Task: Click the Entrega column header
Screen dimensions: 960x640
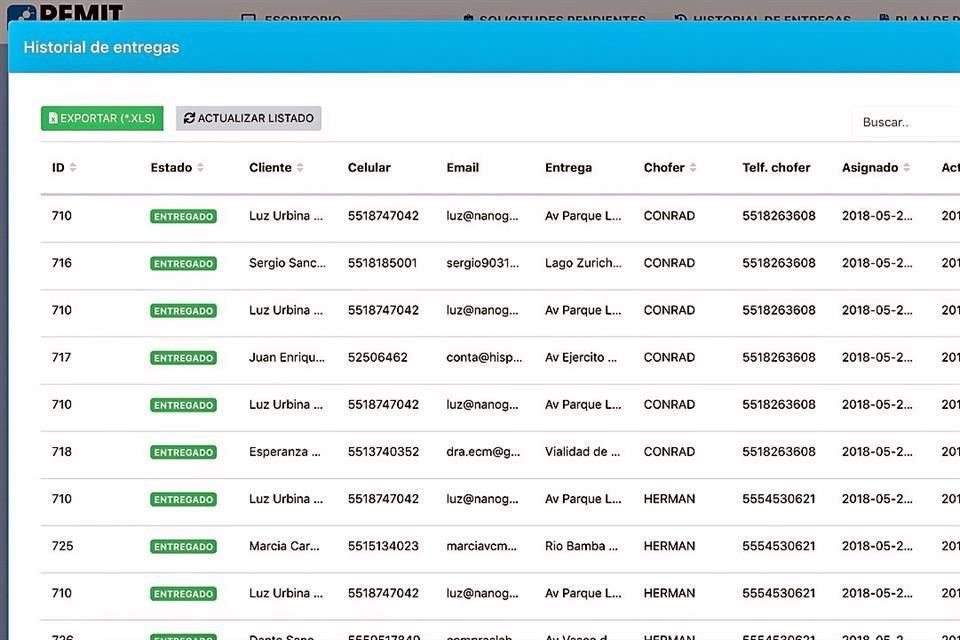Action: pos(568,167)
